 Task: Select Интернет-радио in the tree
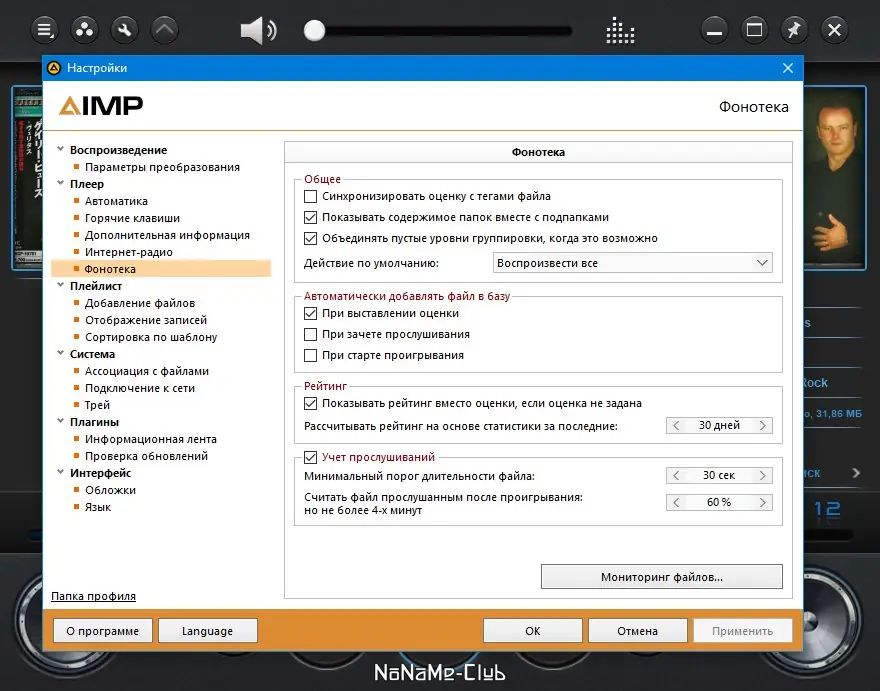pyautogui.click(x=129, y=252)
